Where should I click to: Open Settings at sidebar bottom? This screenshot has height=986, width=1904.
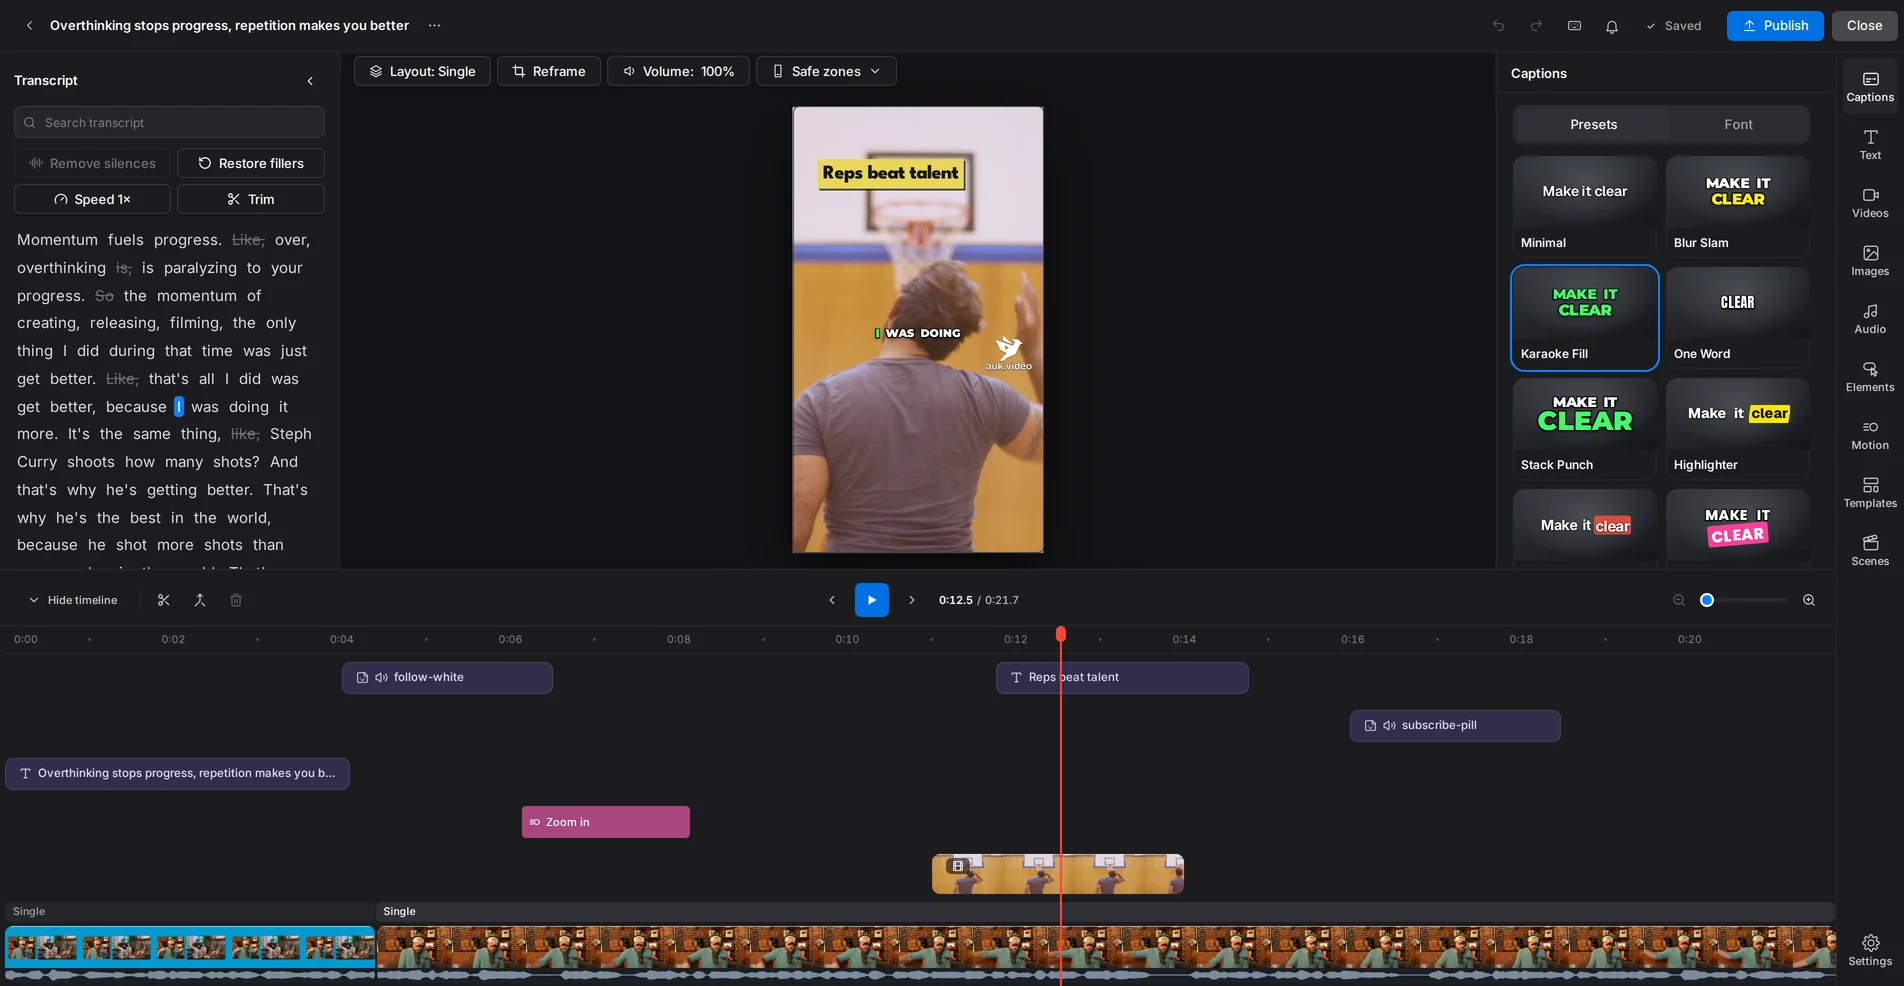1869,951
